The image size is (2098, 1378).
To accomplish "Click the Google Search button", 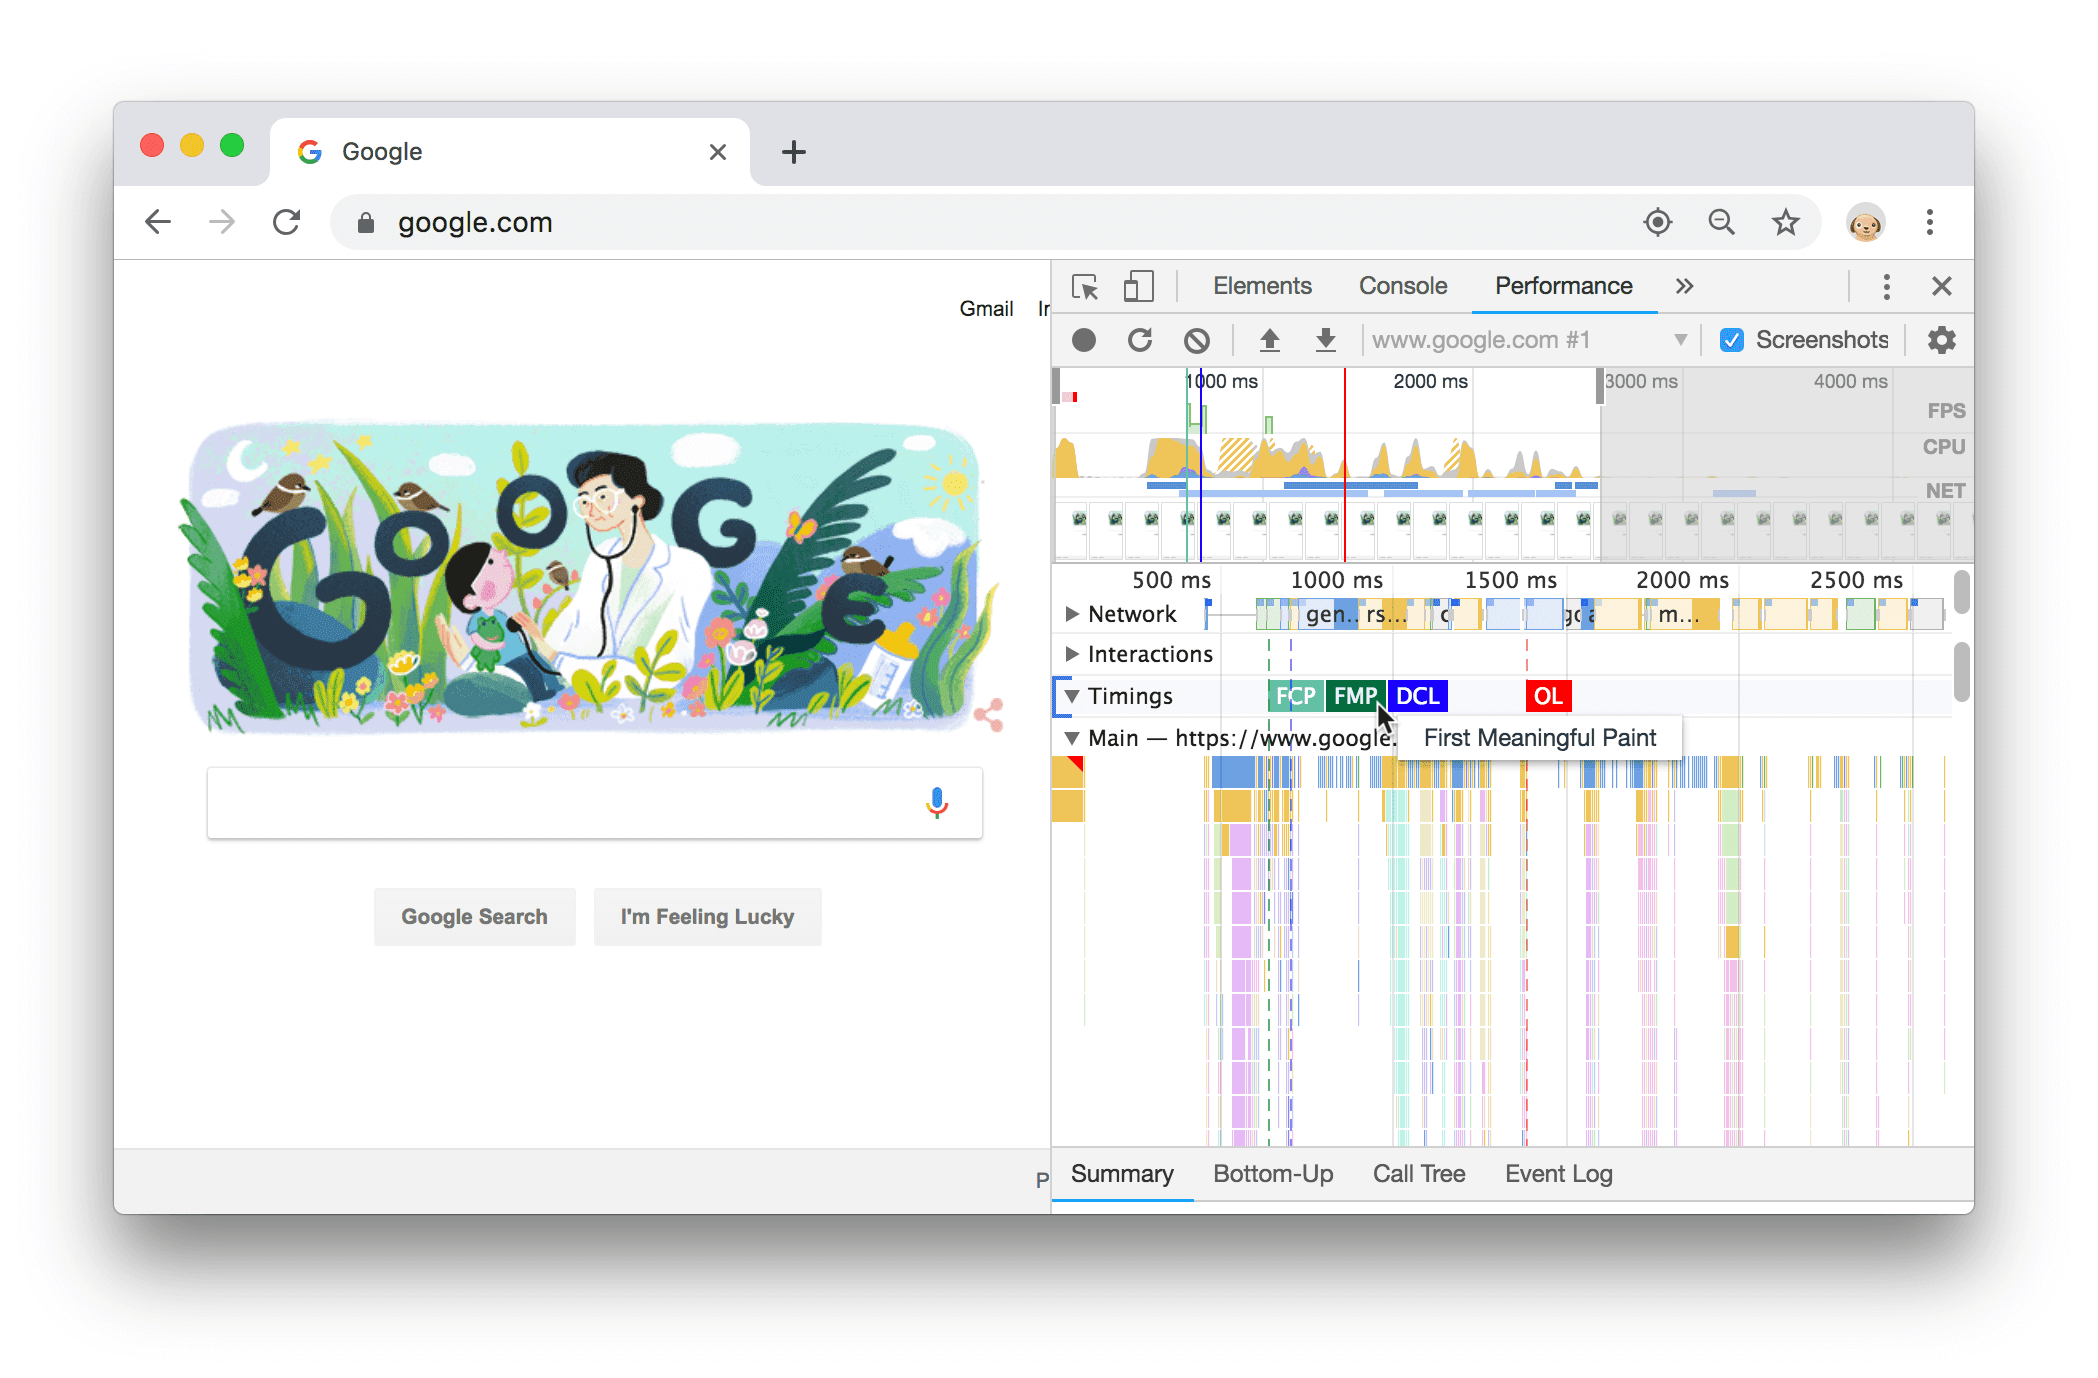I will [x=472, y=917].
